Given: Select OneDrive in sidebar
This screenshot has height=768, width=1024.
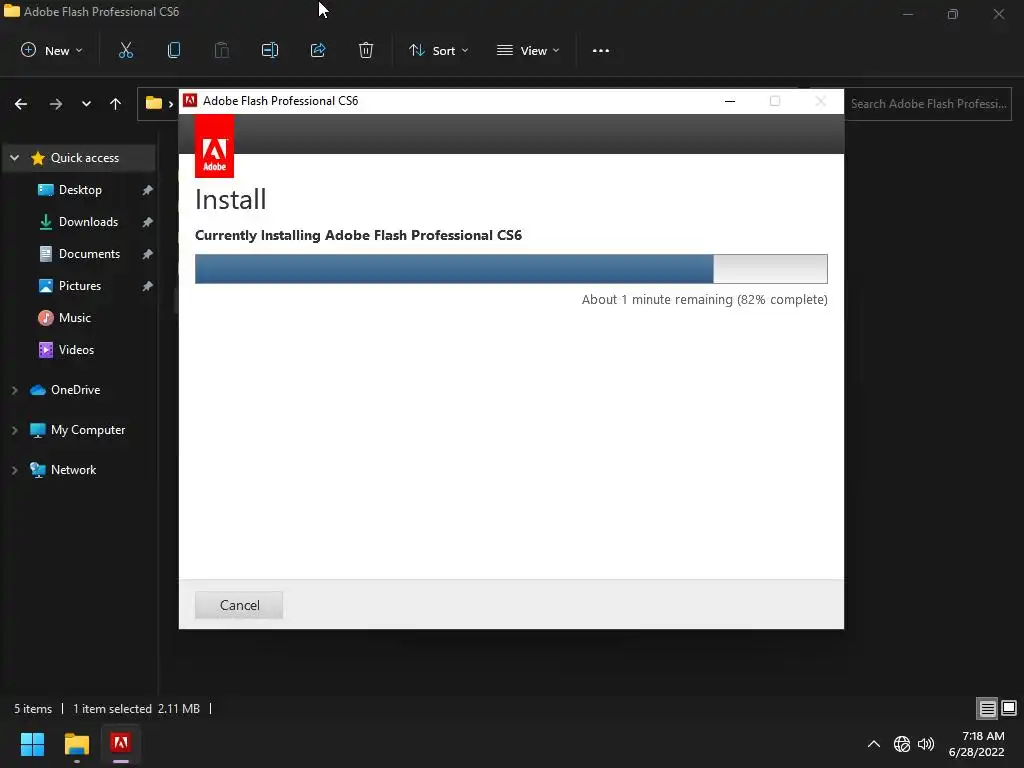Looking at the screenshot, I should (75, 390).
